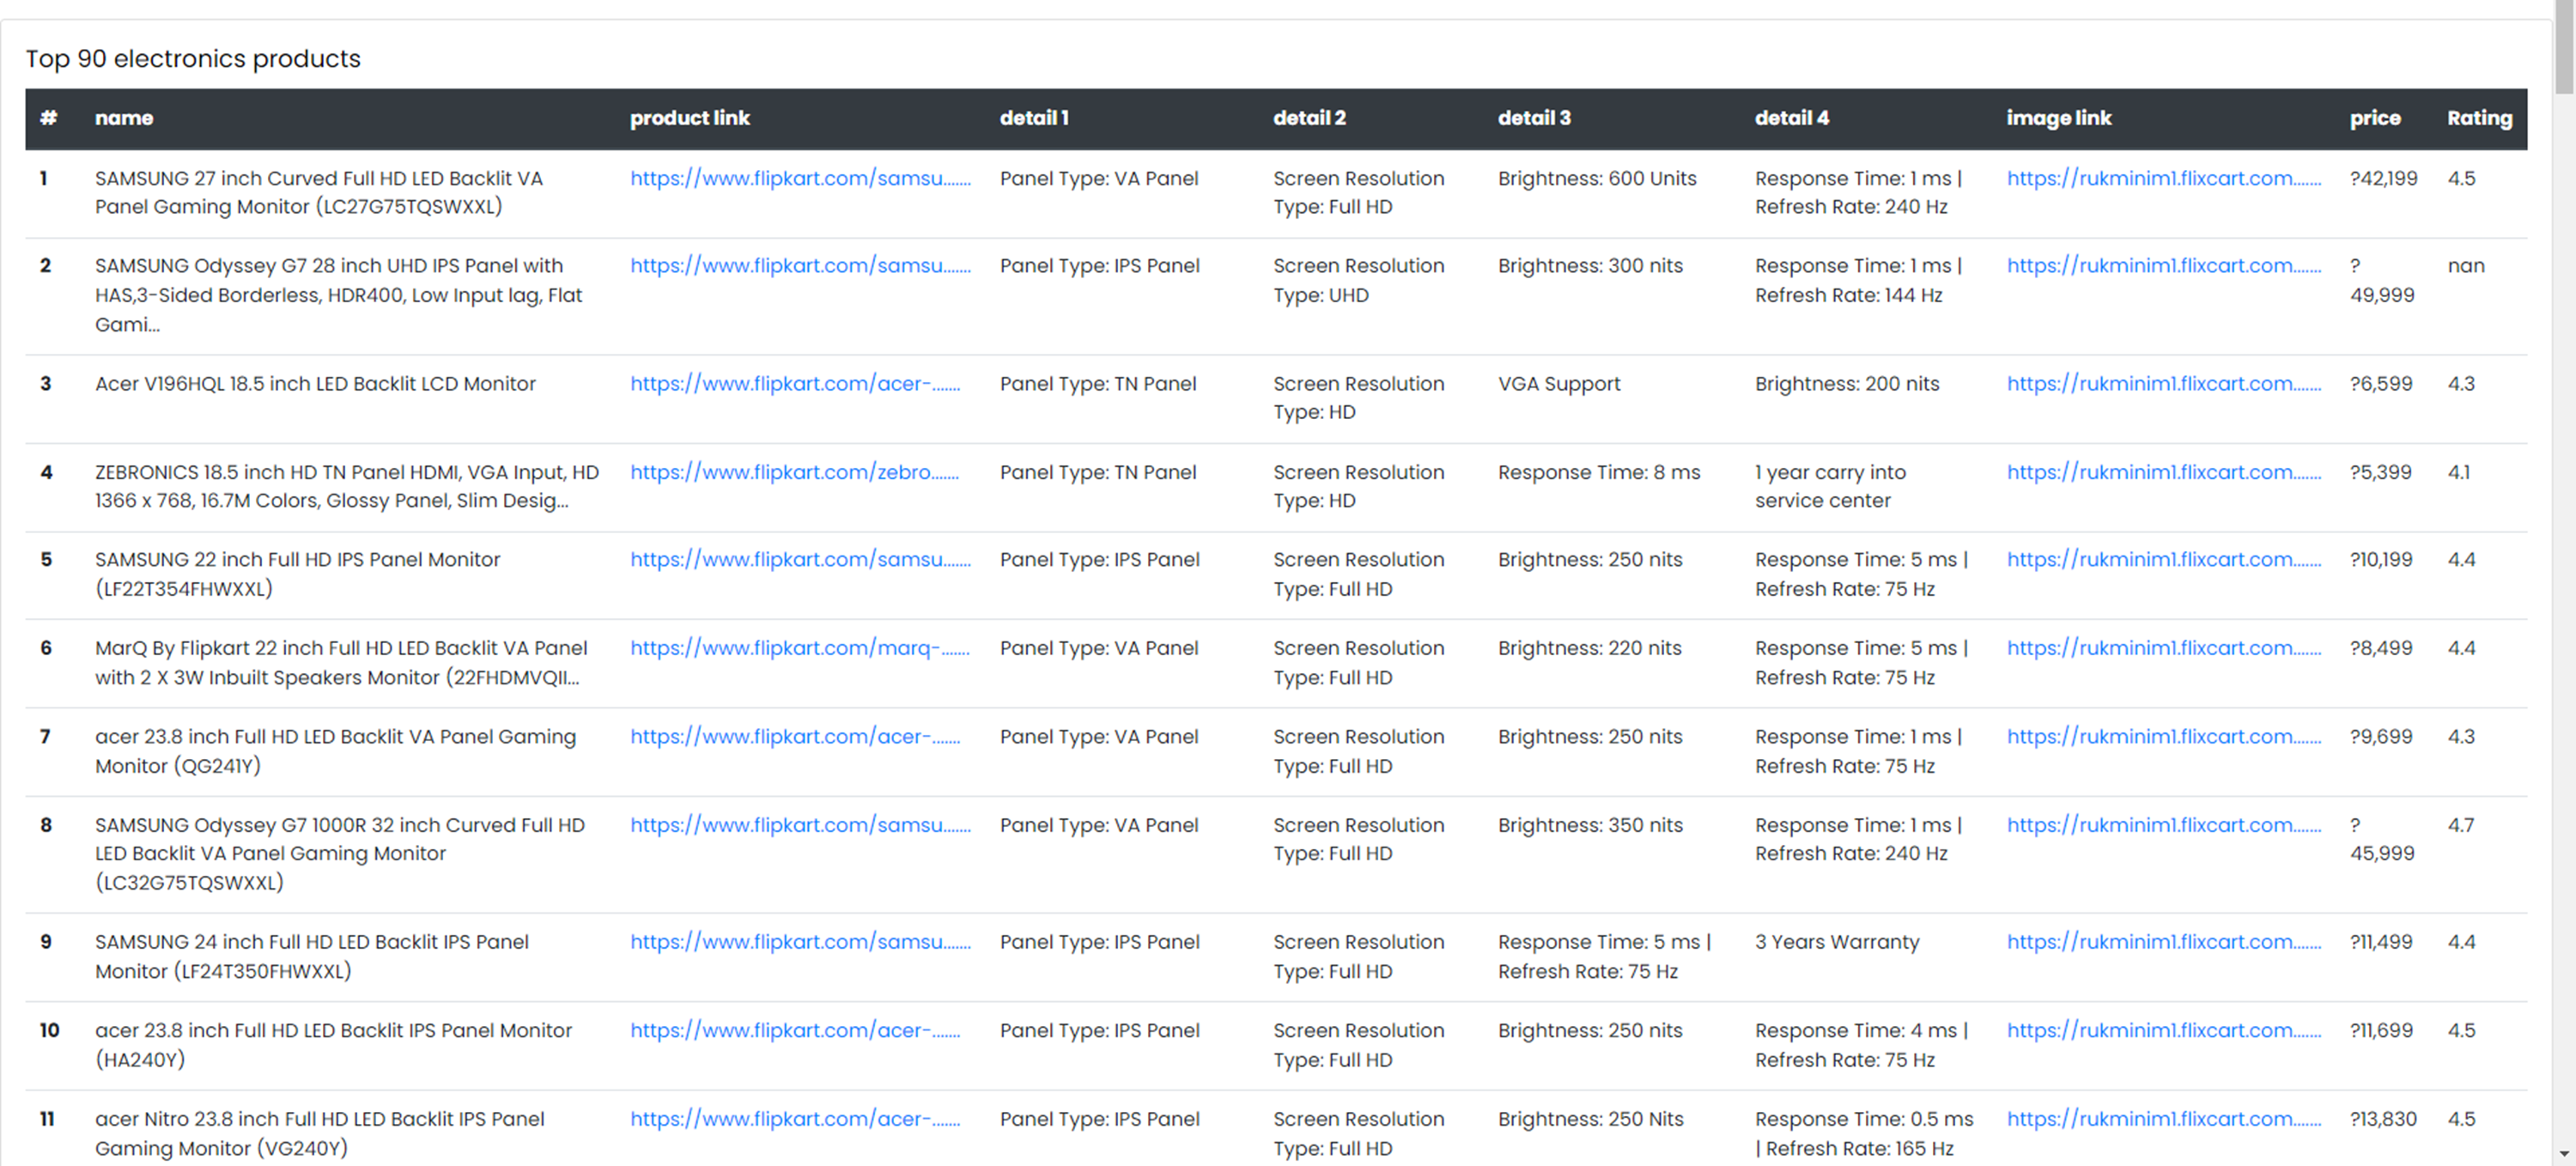This screenshot has width=2576, height=1166.
Task: Open the image link for Acer V196HQL
Action: tap(2163, 383)
